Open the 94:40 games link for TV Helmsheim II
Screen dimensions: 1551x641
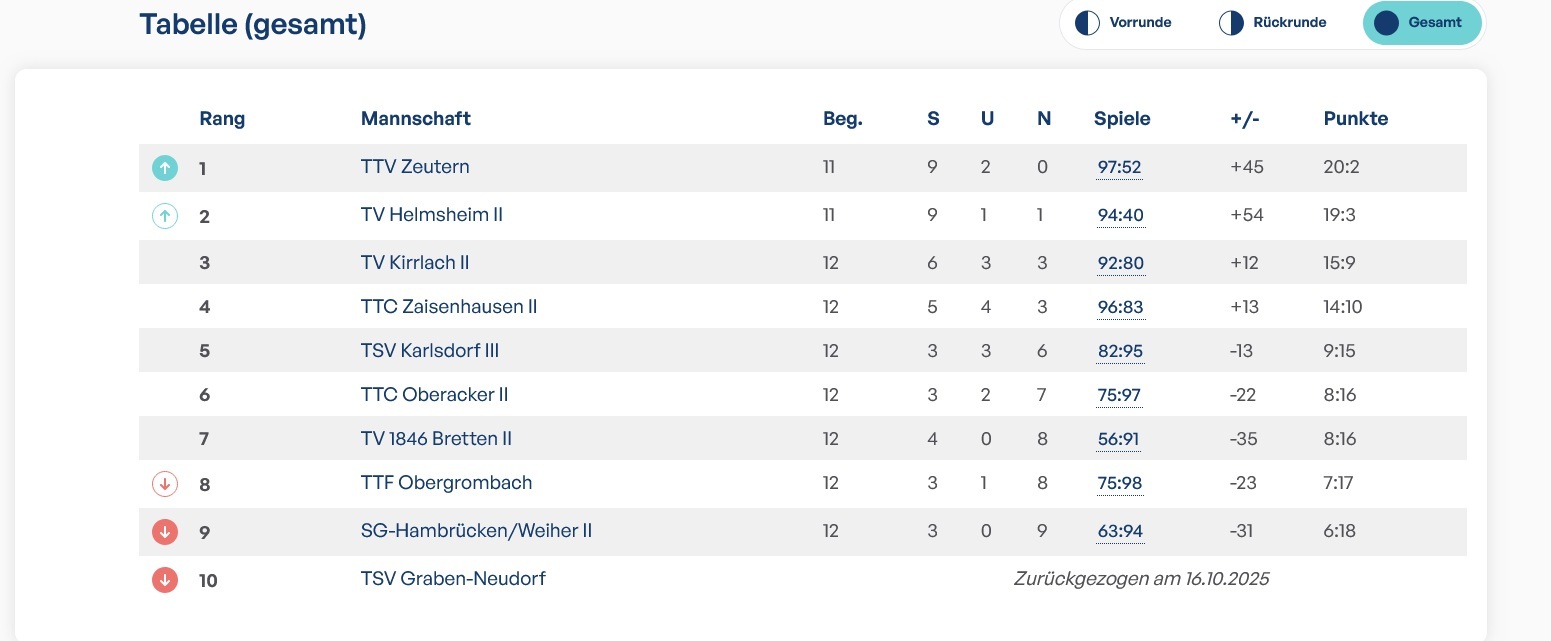pos(1119,215)
